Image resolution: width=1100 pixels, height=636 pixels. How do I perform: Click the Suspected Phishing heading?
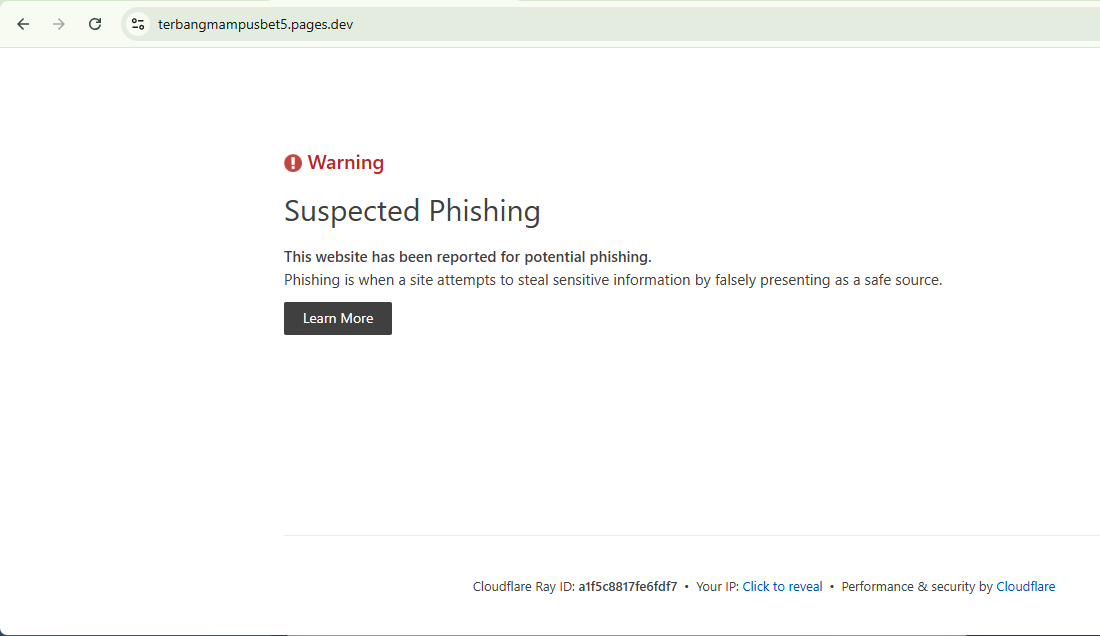pyautogui.click(x=412, y=211)
